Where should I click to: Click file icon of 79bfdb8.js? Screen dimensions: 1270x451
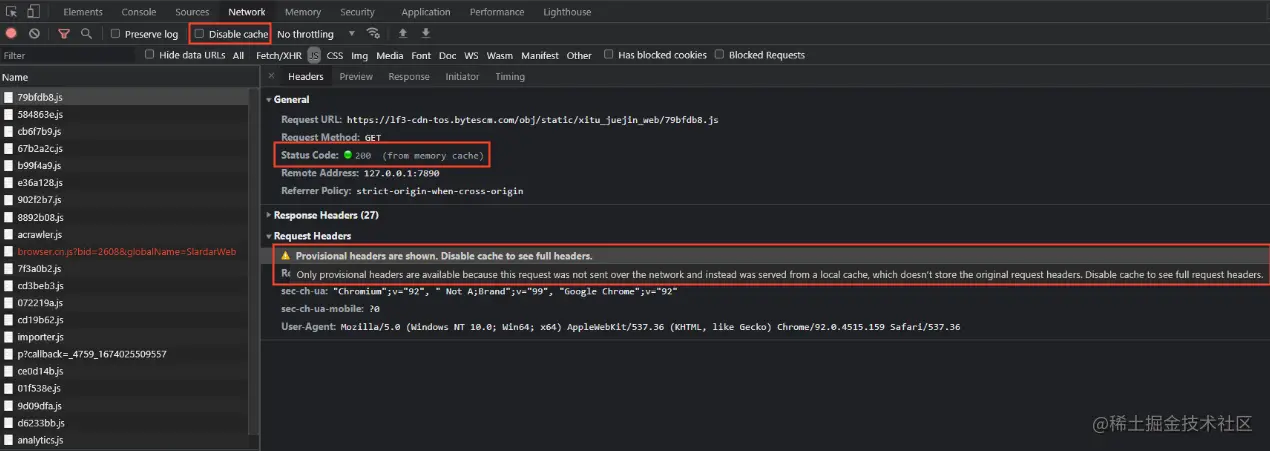pos(8,97)
